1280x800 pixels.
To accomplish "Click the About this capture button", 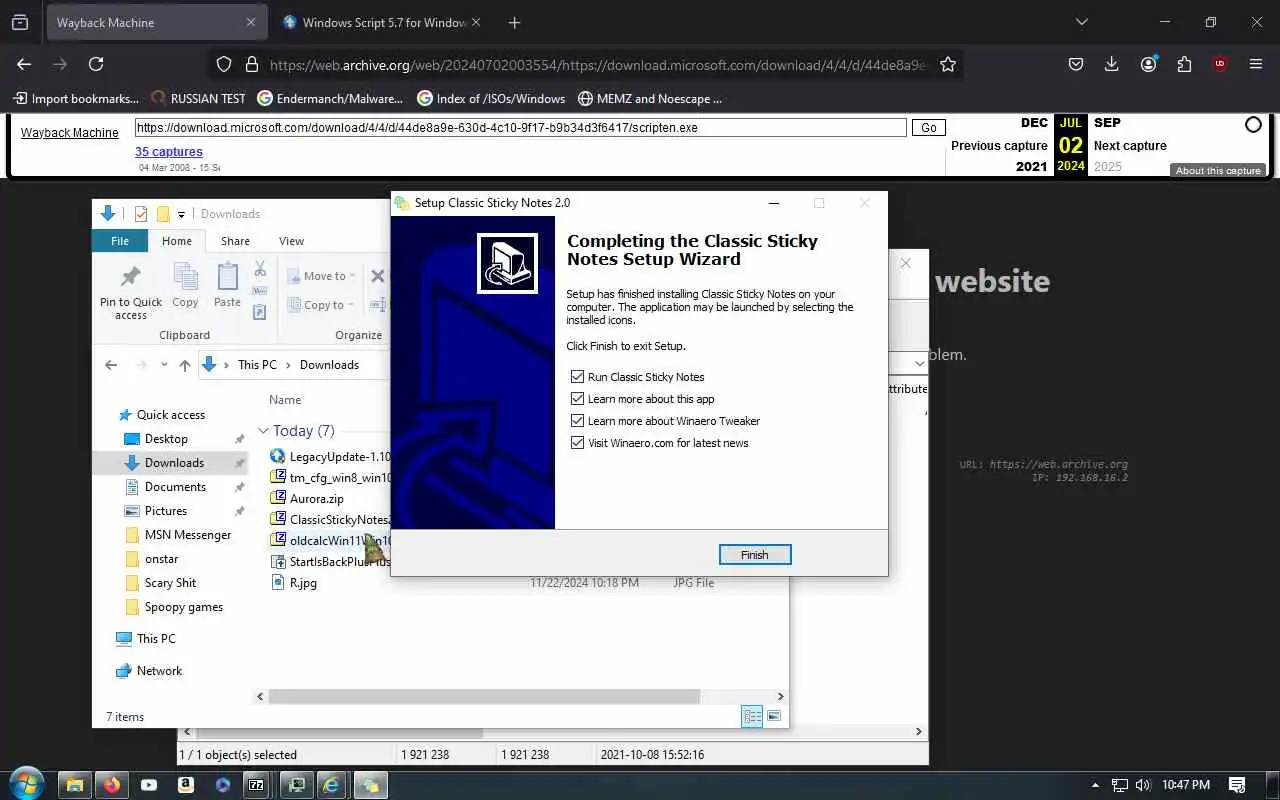I will pyautogui.click(x=1218, y=171).
